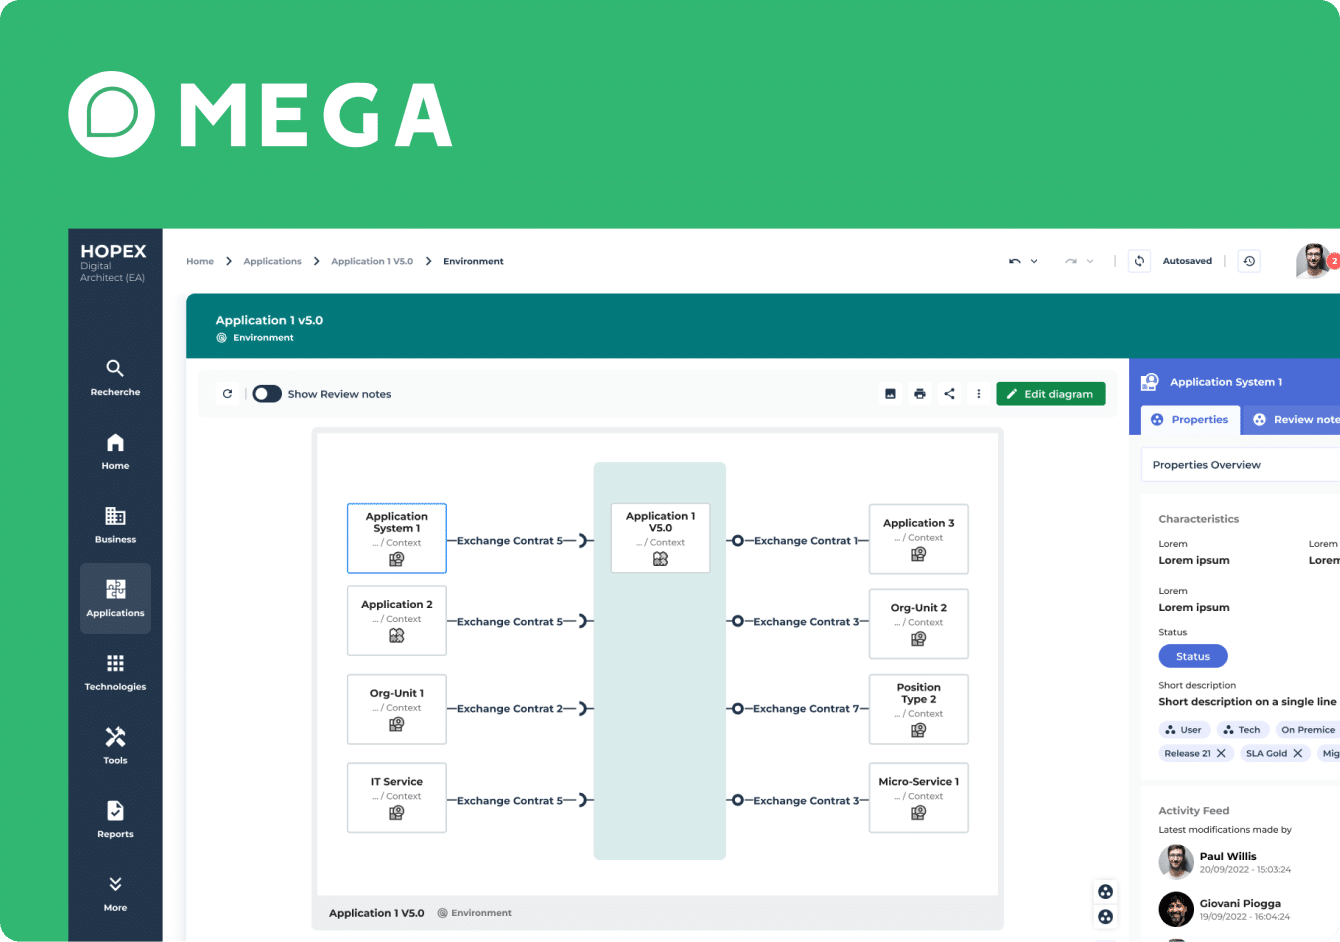Open the three-dot more options menu
This screenshot has height=942, width=1340.
click(x=979, y=394)
